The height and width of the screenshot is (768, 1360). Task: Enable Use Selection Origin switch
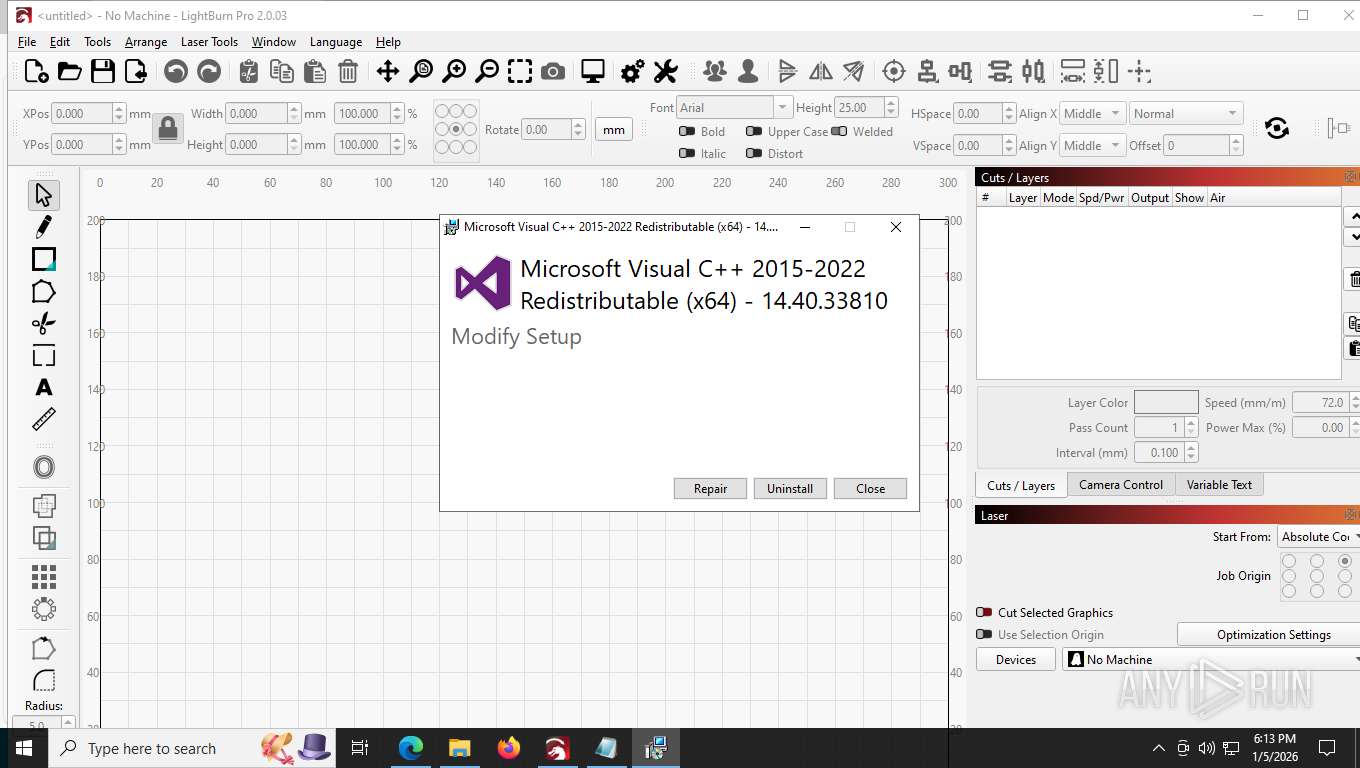coord(984,634)
